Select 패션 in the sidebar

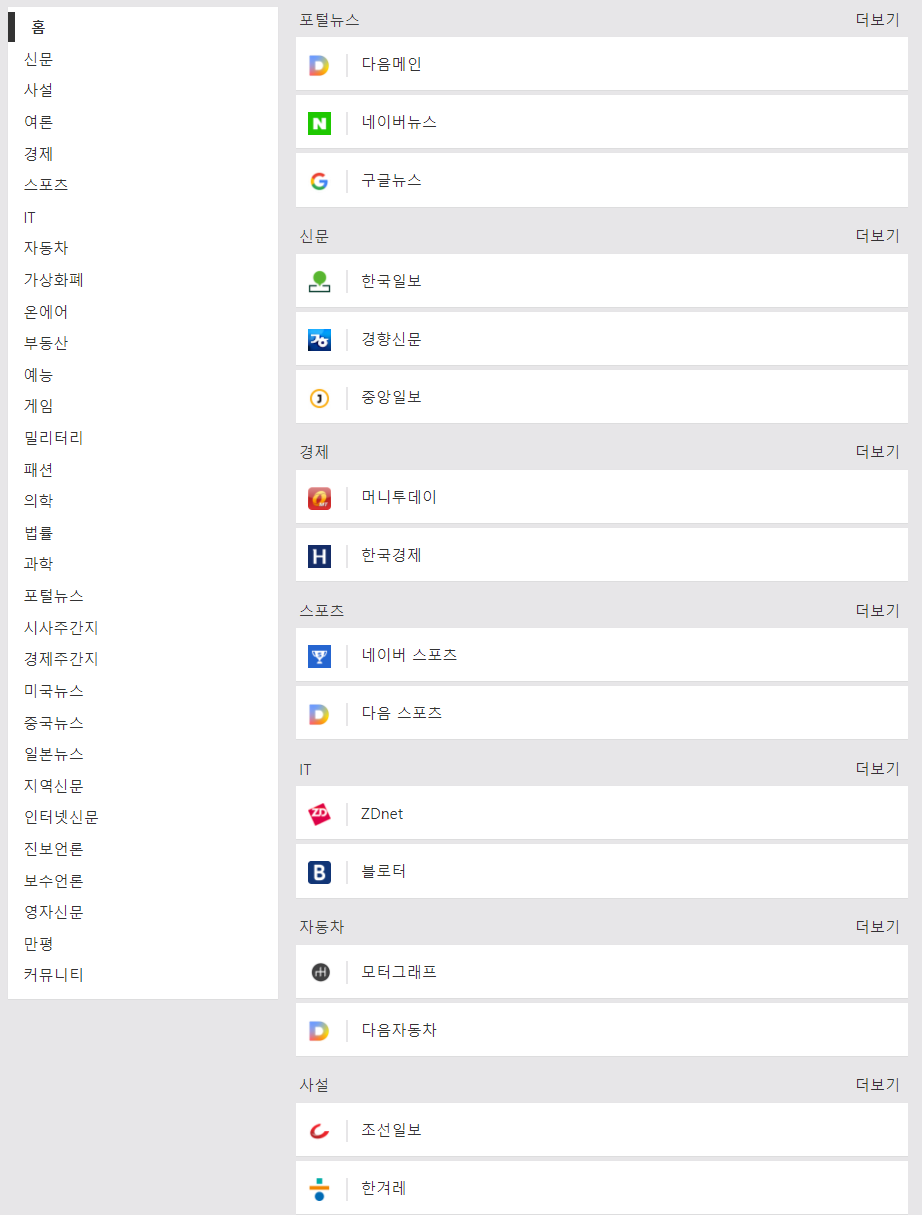[38, 470]
